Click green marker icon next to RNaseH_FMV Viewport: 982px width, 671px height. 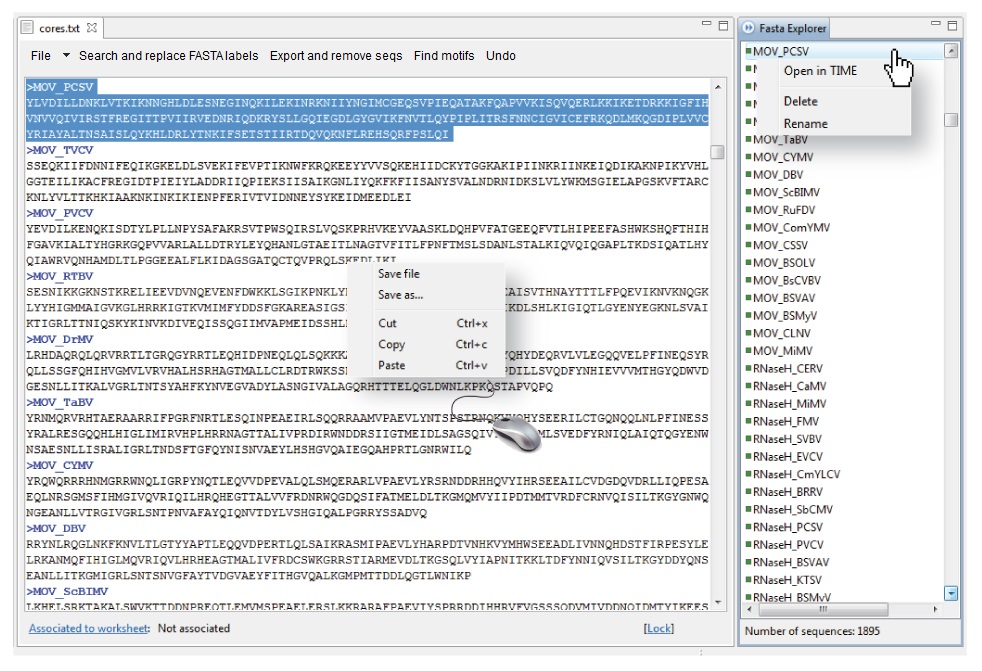(x=747, y=421)
